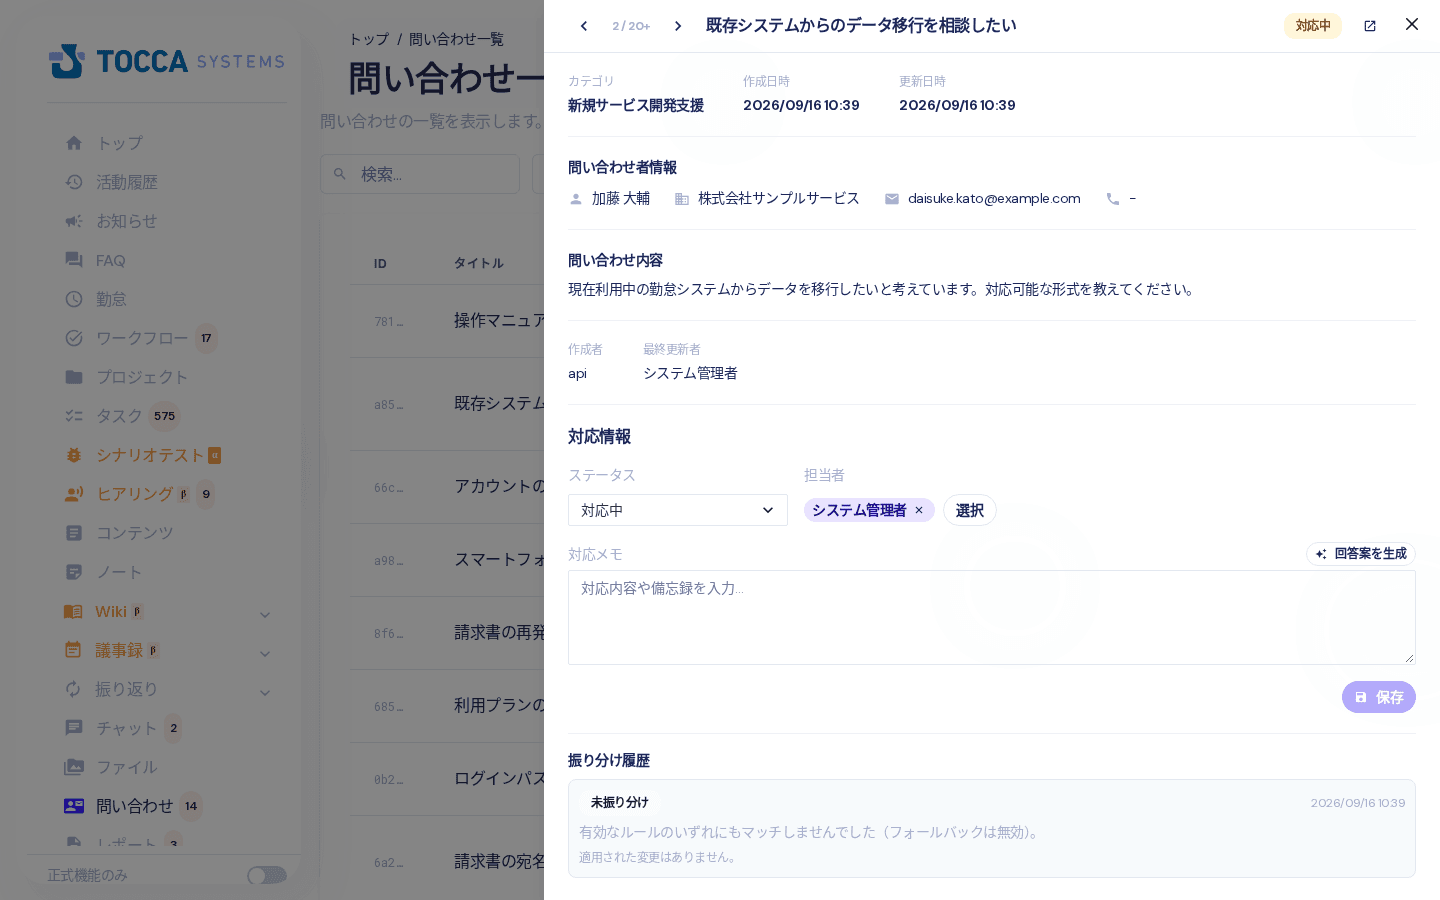Open the 利用プランの row in list

(447, 706)
